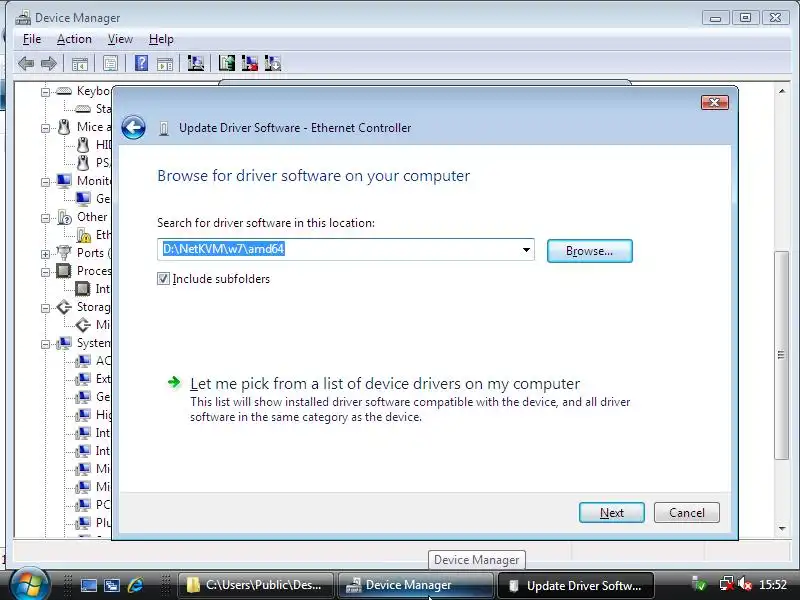
Task: Click the Disable down-arrow toolbar icon
Action: pyautogui.click(x=273, y=63)
